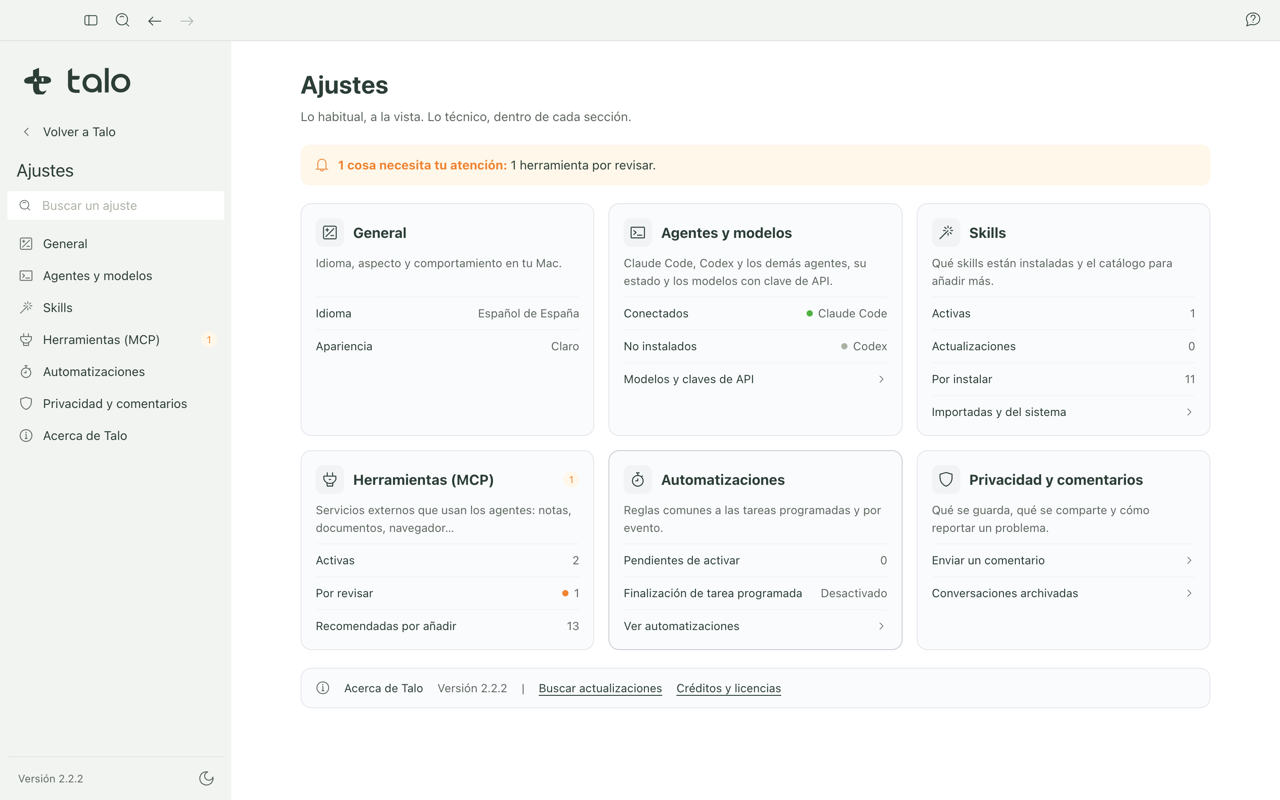Click the Privacidad shield icon on the card
1280x800 pixels.
946,479
